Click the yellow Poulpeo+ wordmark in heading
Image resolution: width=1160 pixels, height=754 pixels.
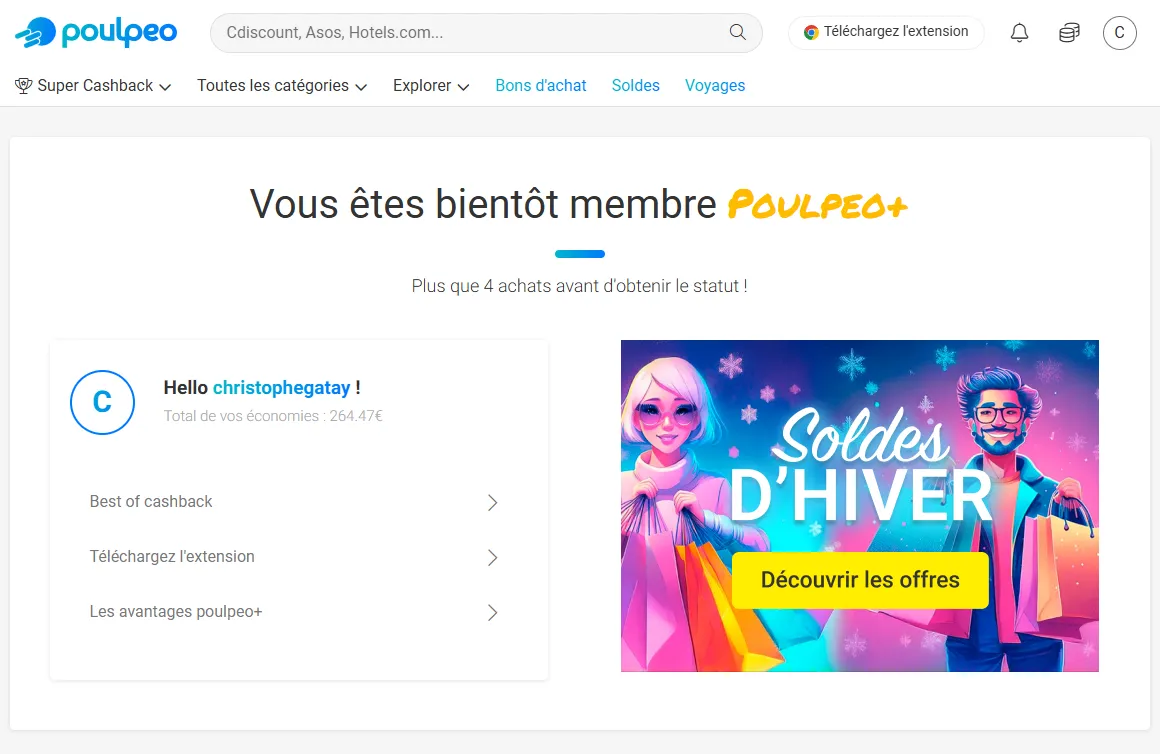tap(817, 205)
